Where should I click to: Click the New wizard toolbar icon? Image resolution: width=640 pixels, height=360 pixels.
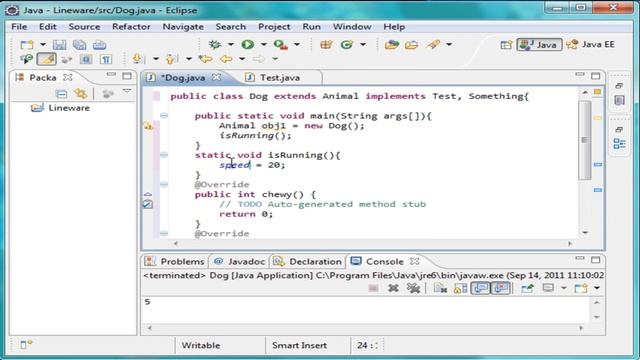[x=27, y=44]
